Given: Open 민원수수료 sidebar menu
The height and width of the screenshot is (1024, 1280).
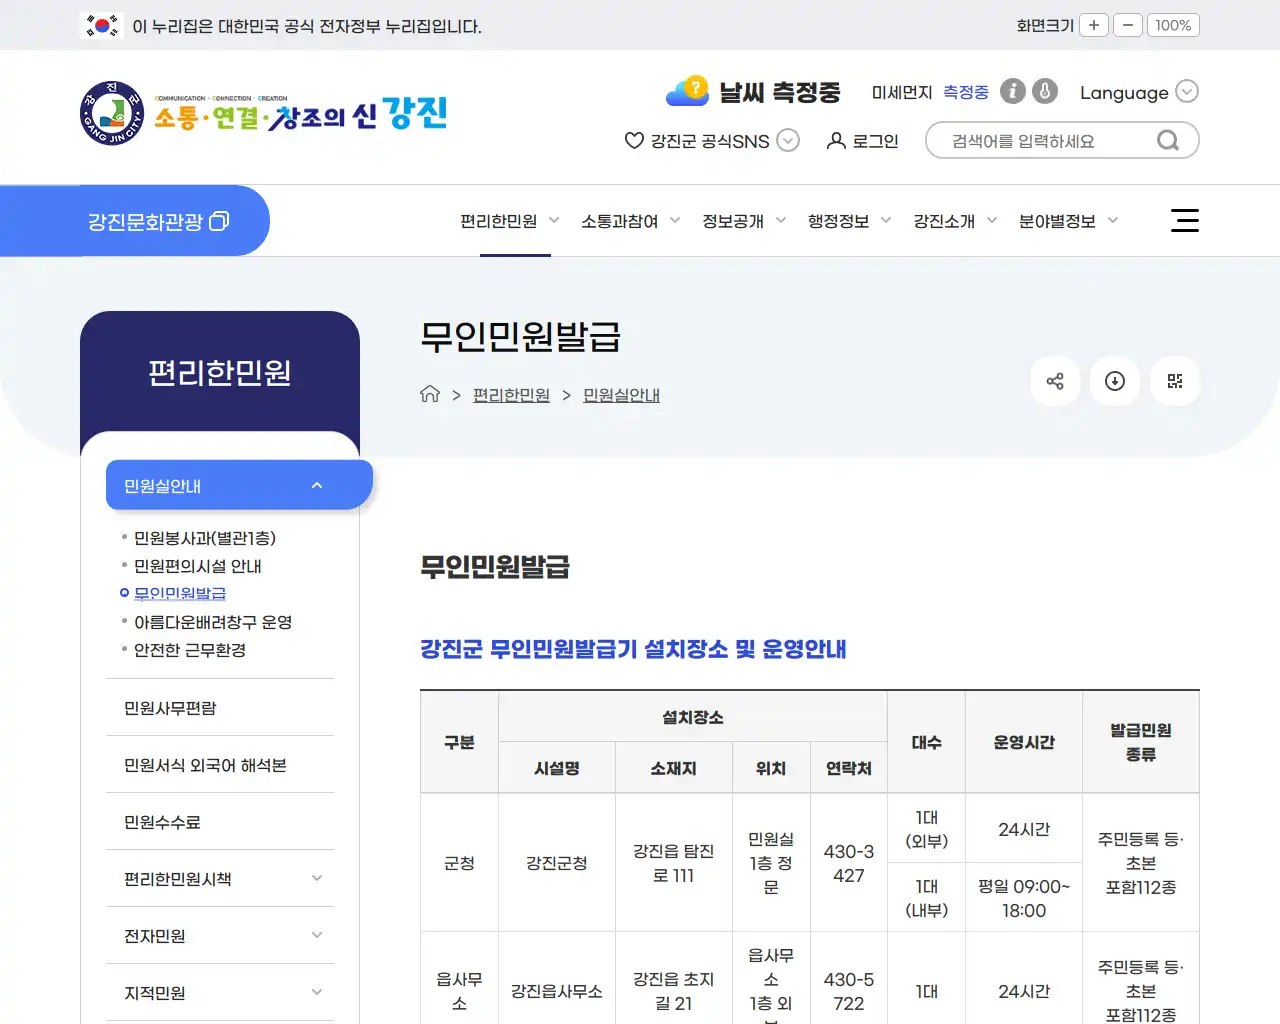Looking at the screenshot, I should click(220, 822).
